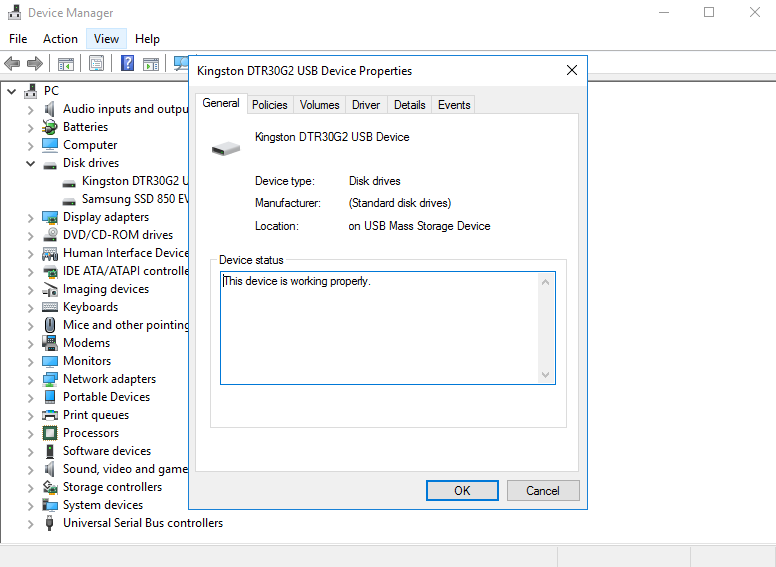Click the Disk drives category icon

tap(49, 165)
